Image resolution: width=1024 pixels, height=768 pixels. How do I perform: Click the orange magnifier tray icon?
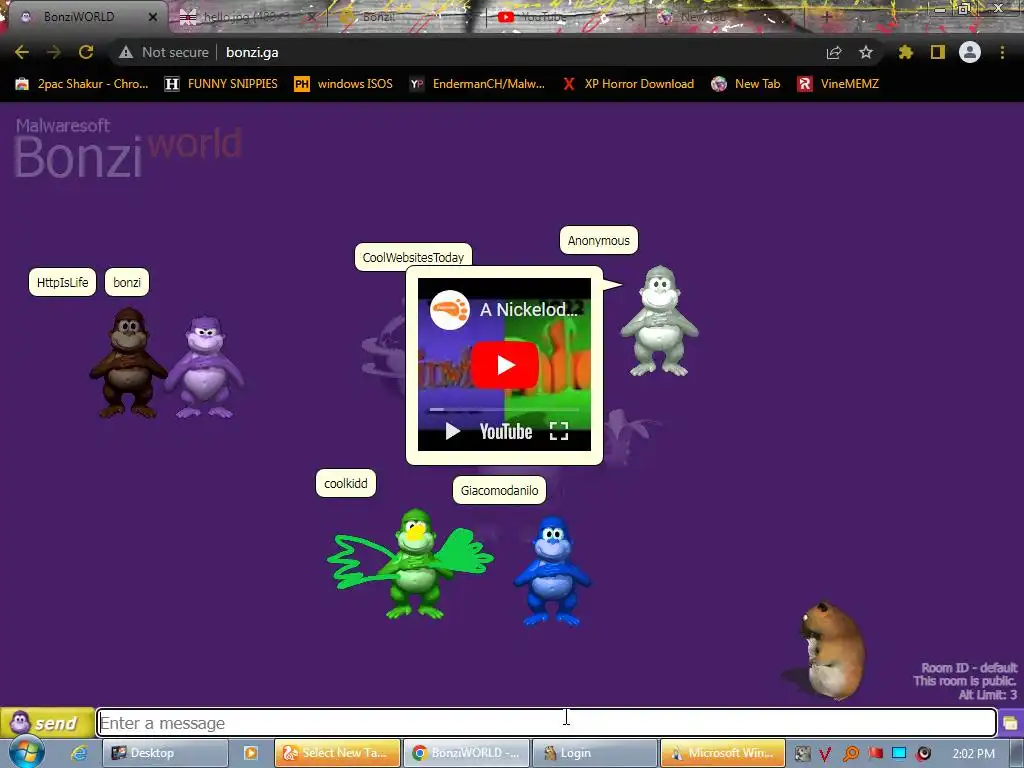(850, 754)
